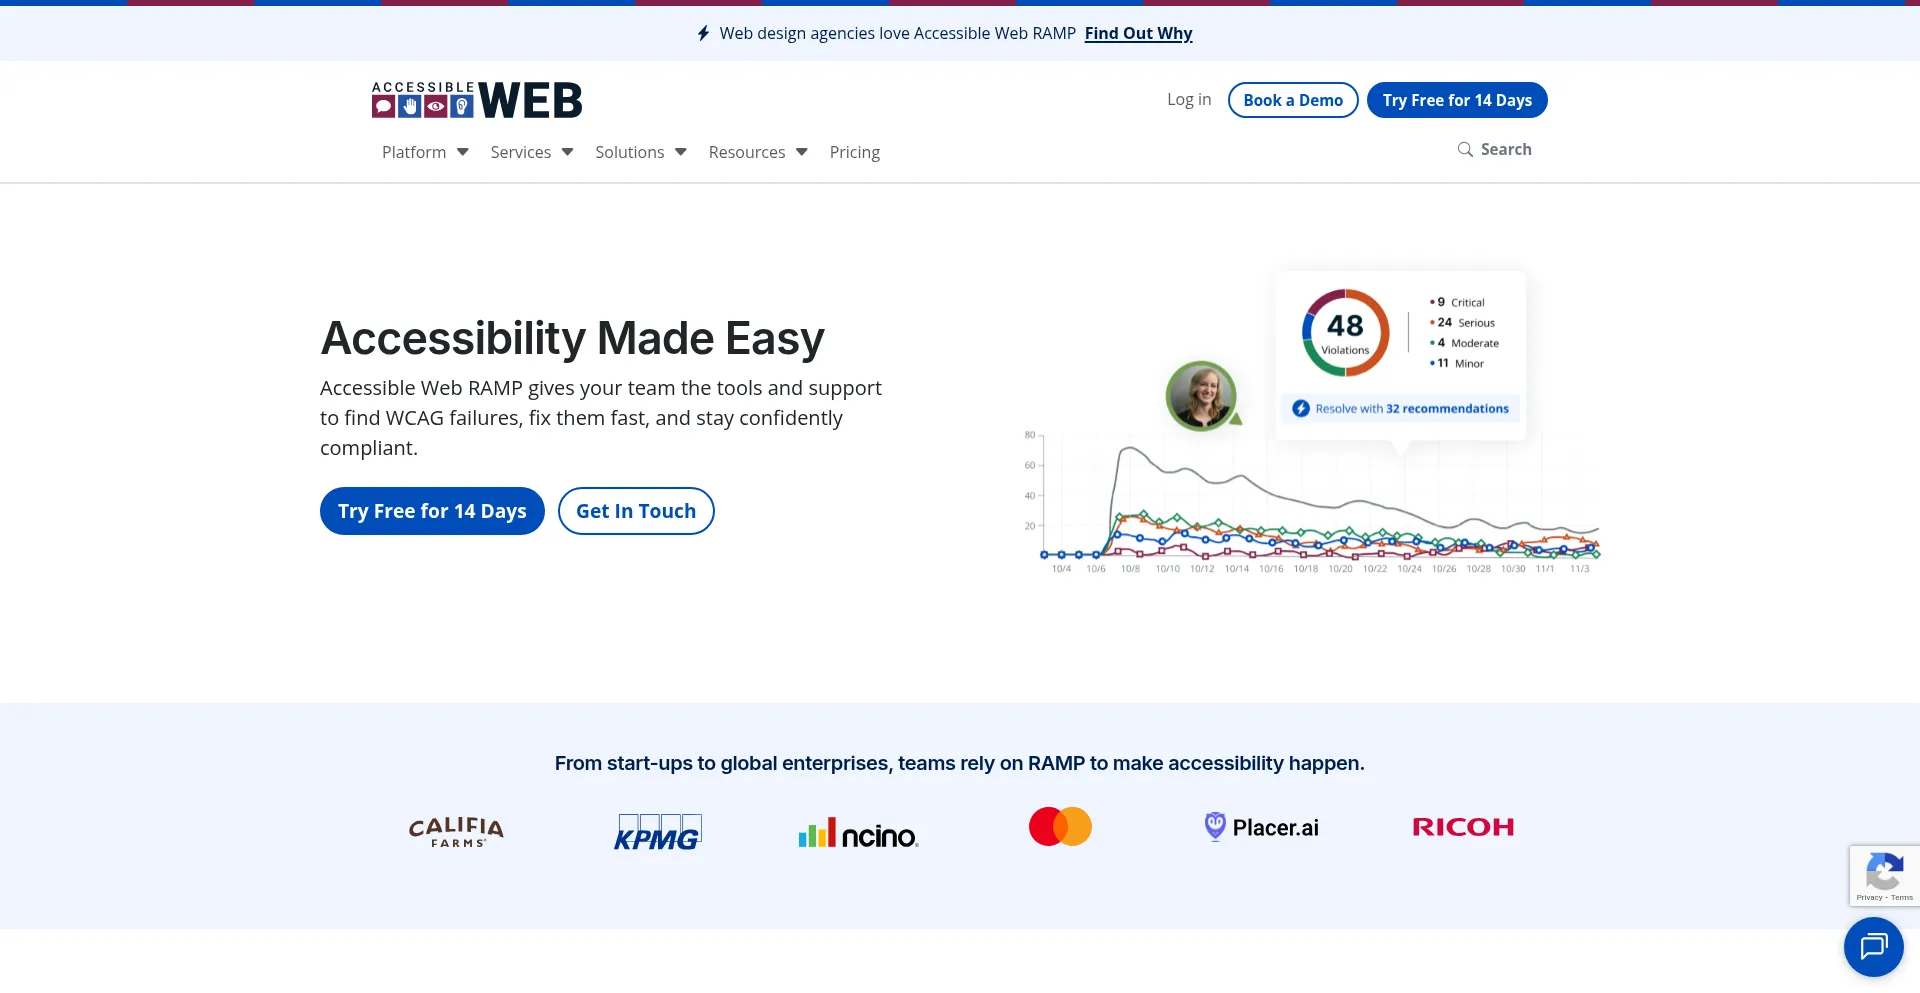Viewport: 1920px width, 993px height.
Task: Click the Califia Farms logo
Action: [455, 830]
